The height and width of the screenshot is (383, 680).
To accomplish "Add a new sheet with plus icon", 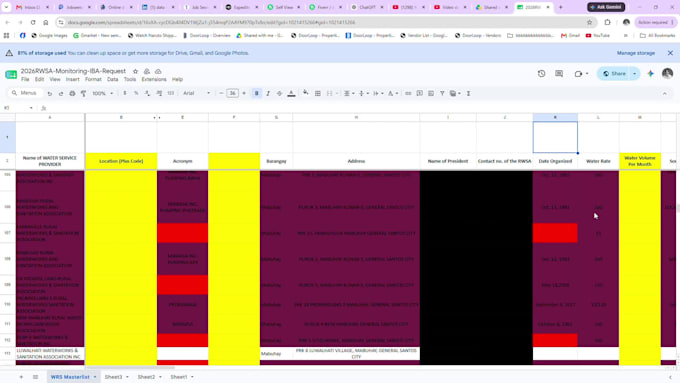I will [x=21, y=377].
